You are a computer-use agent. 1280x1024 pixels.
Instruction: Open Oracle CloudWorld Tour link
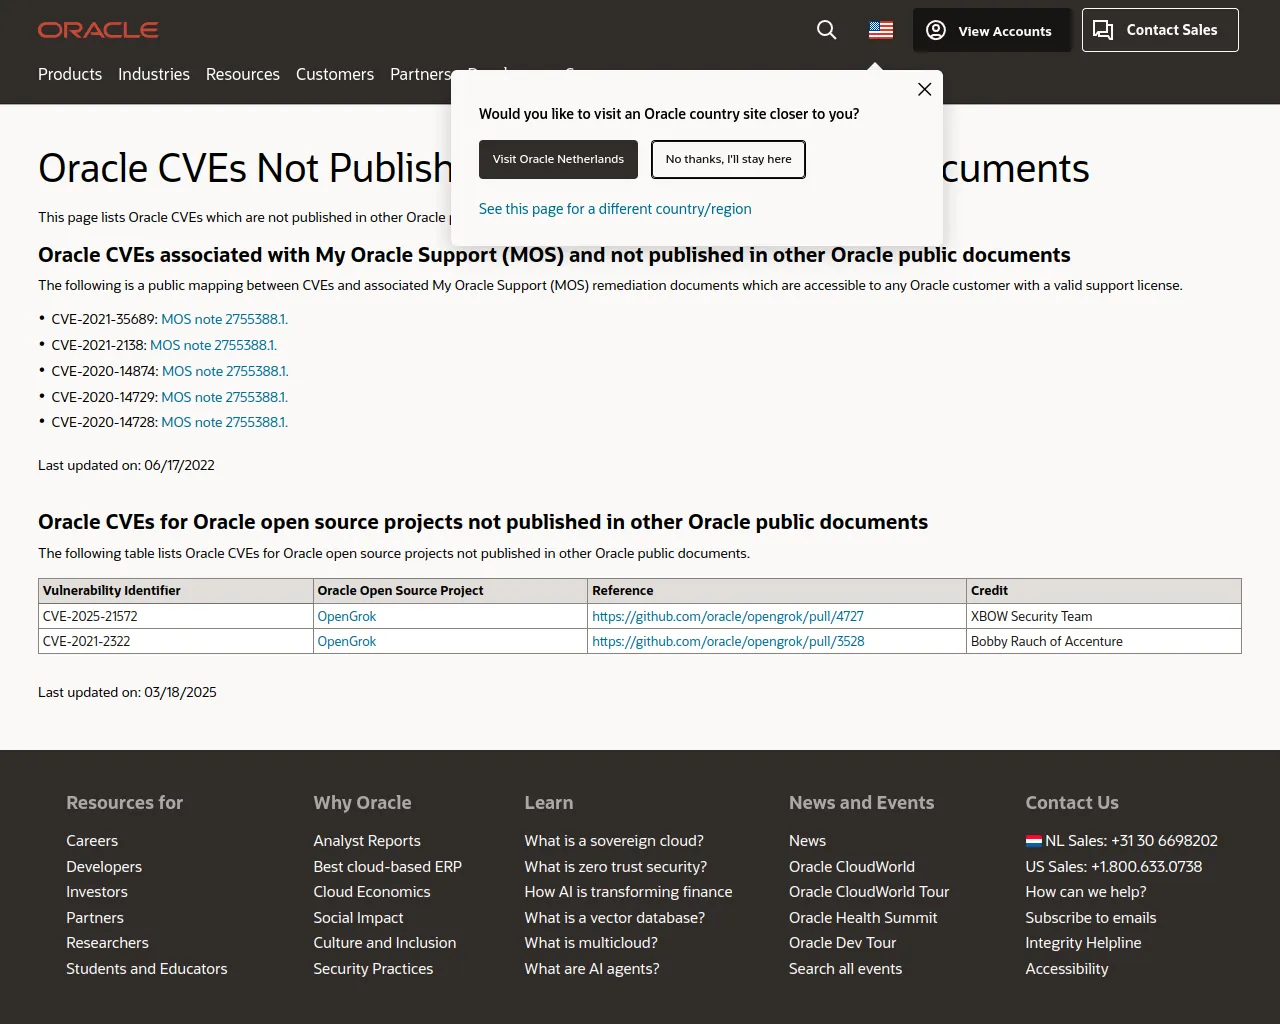click(x=869, y=892)
